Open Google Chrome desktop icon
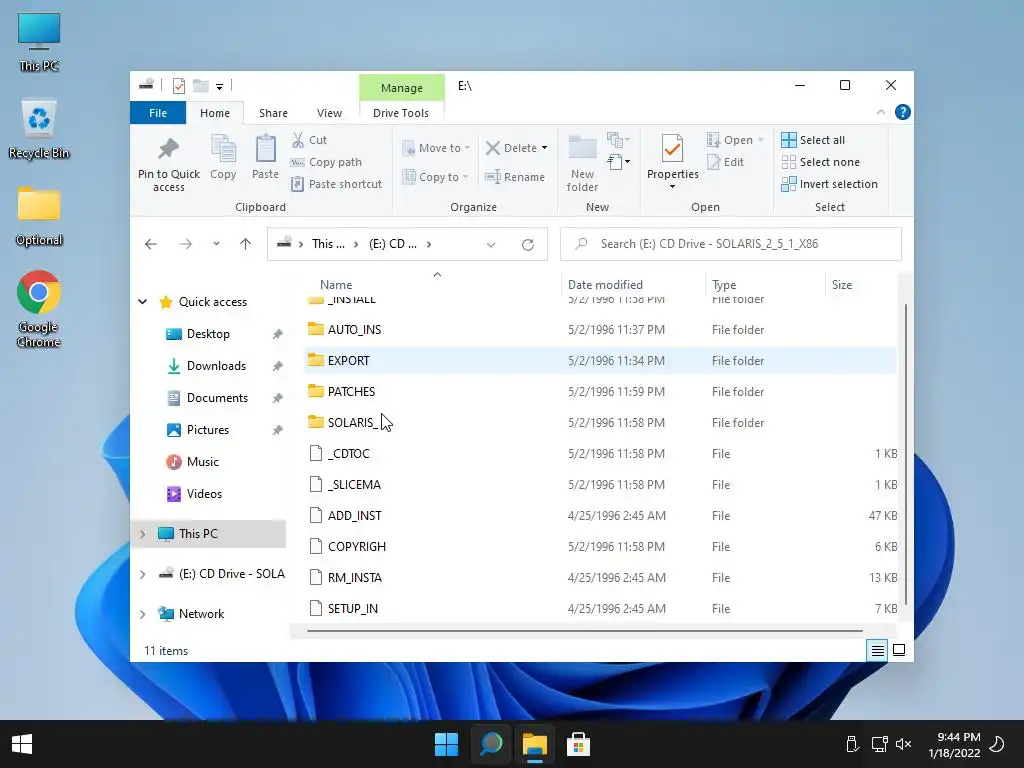This screenshot has height=768, width=1024. (39, 309)
